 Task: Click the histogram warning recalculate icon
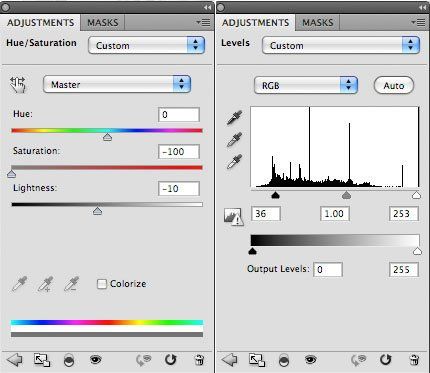point(233,217)
